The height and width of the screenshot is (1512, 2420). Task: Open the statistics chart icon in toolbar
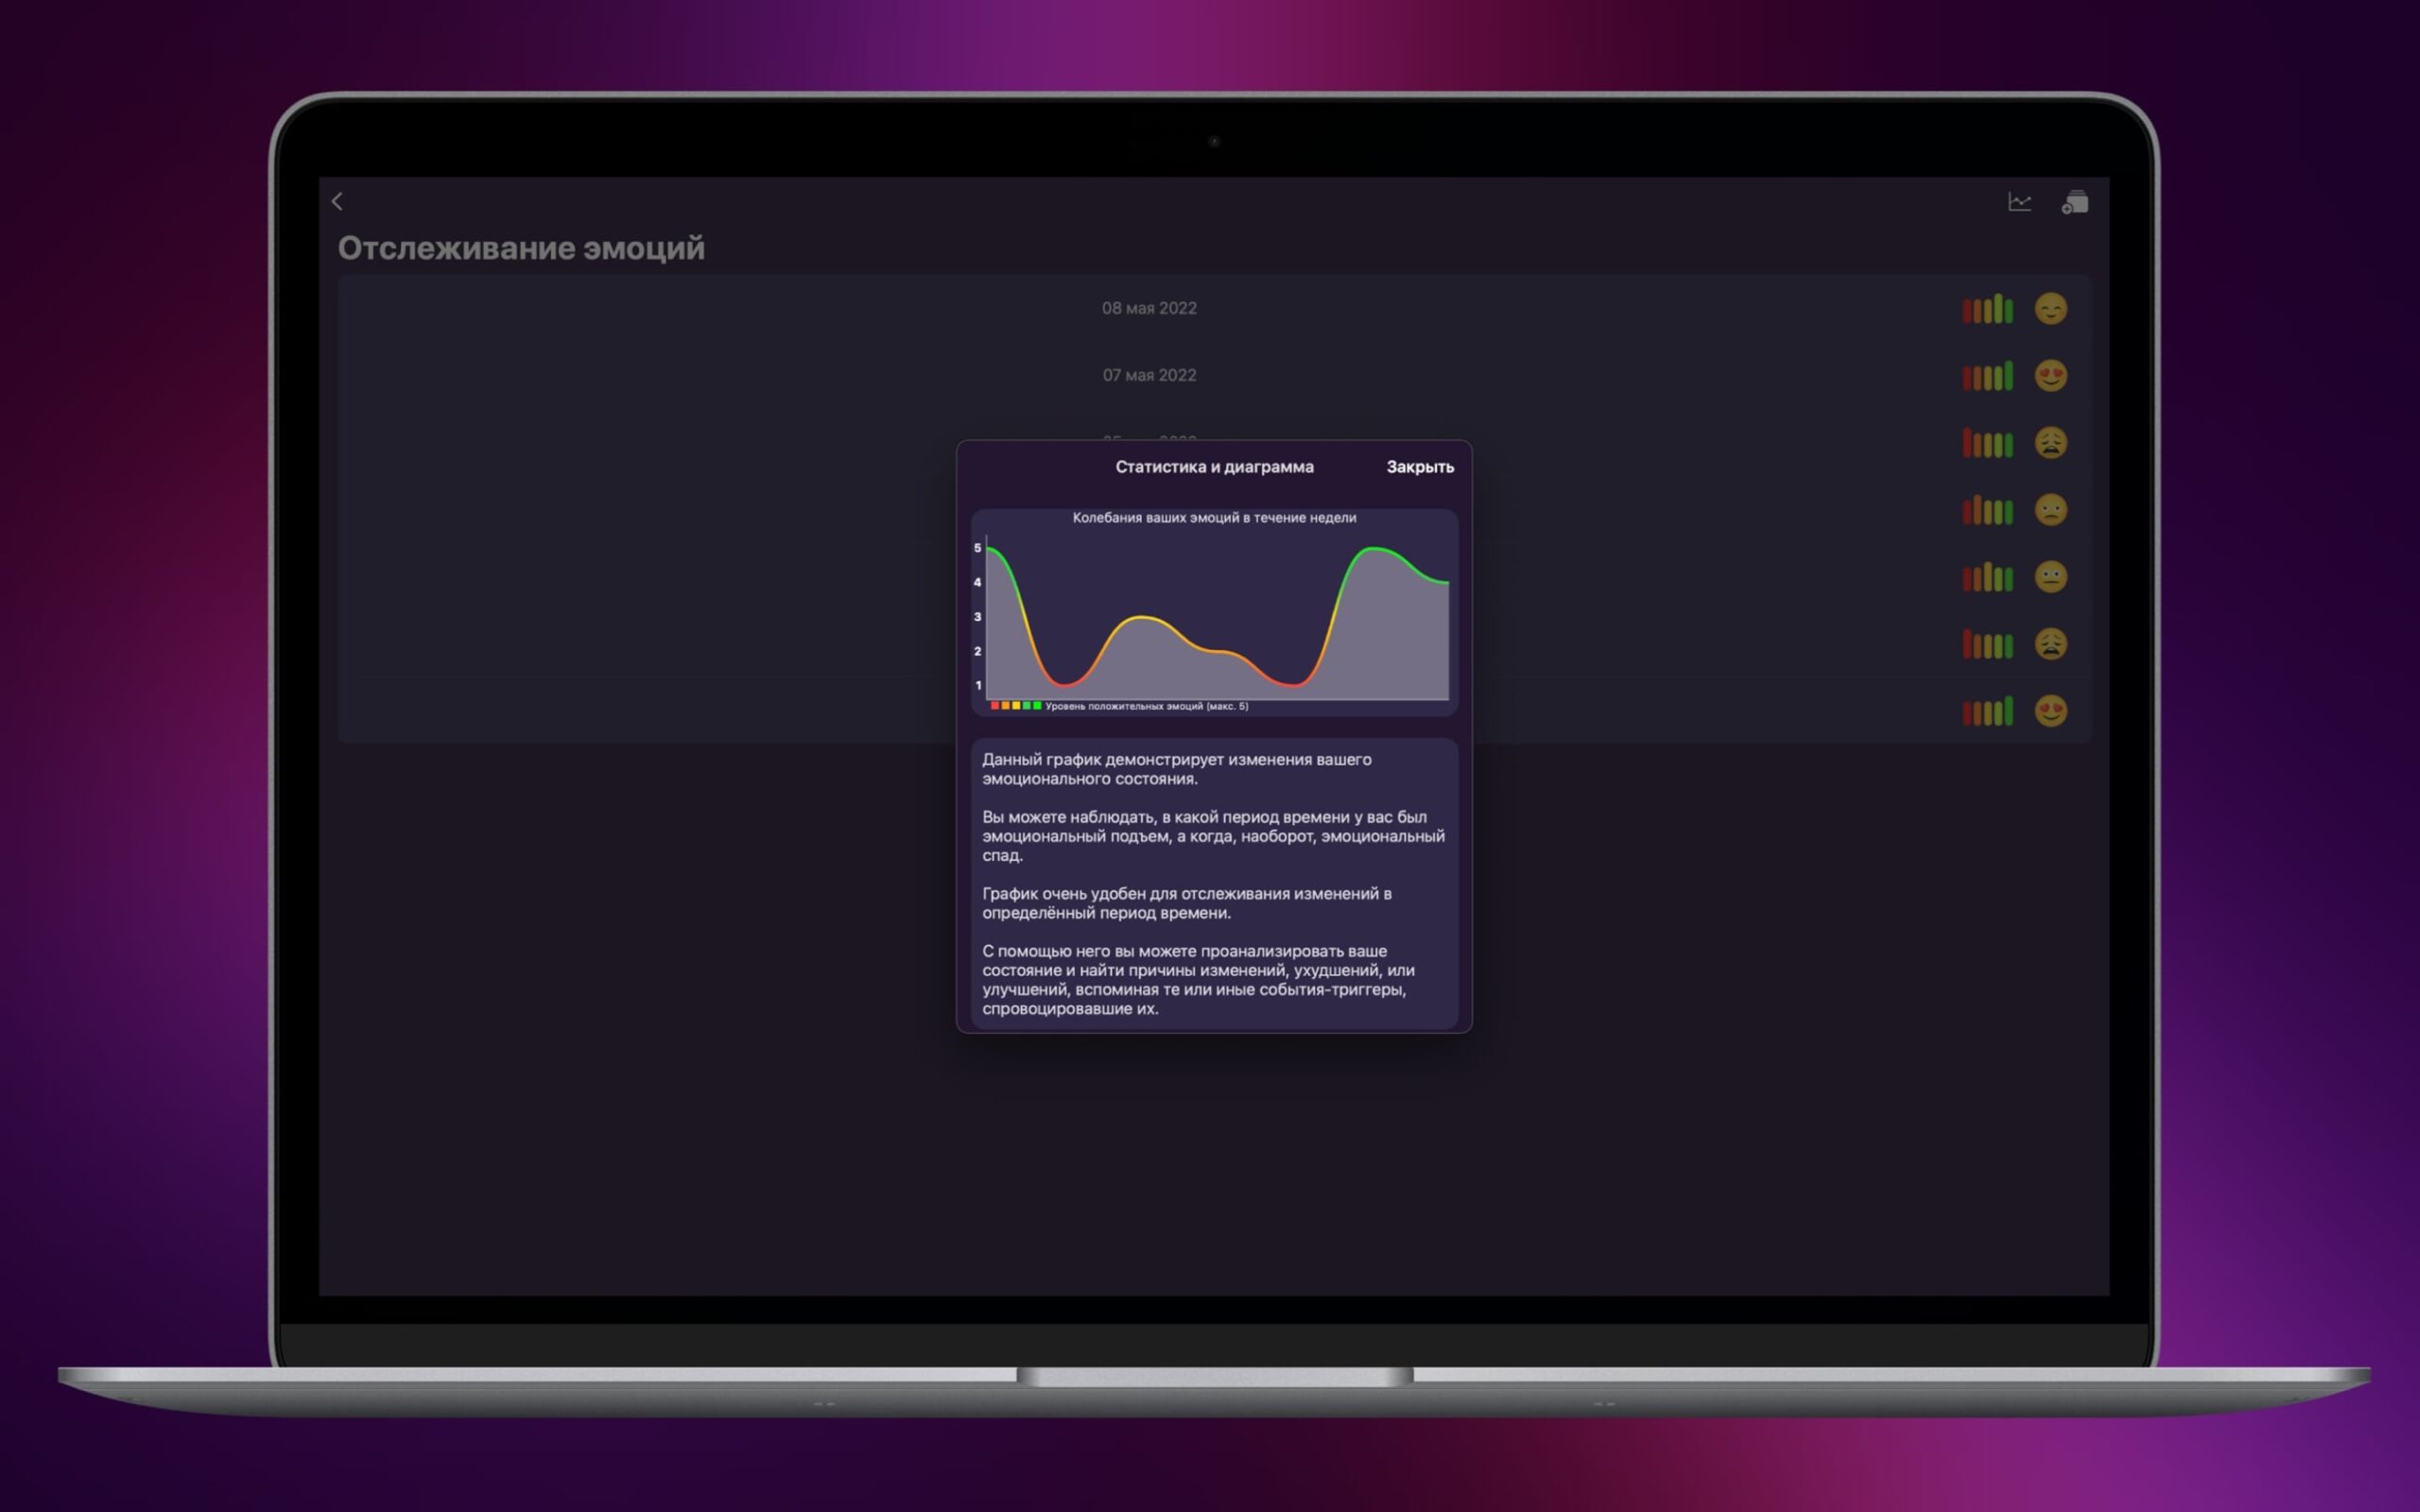pyautogui.click(x=2019, y=202)
